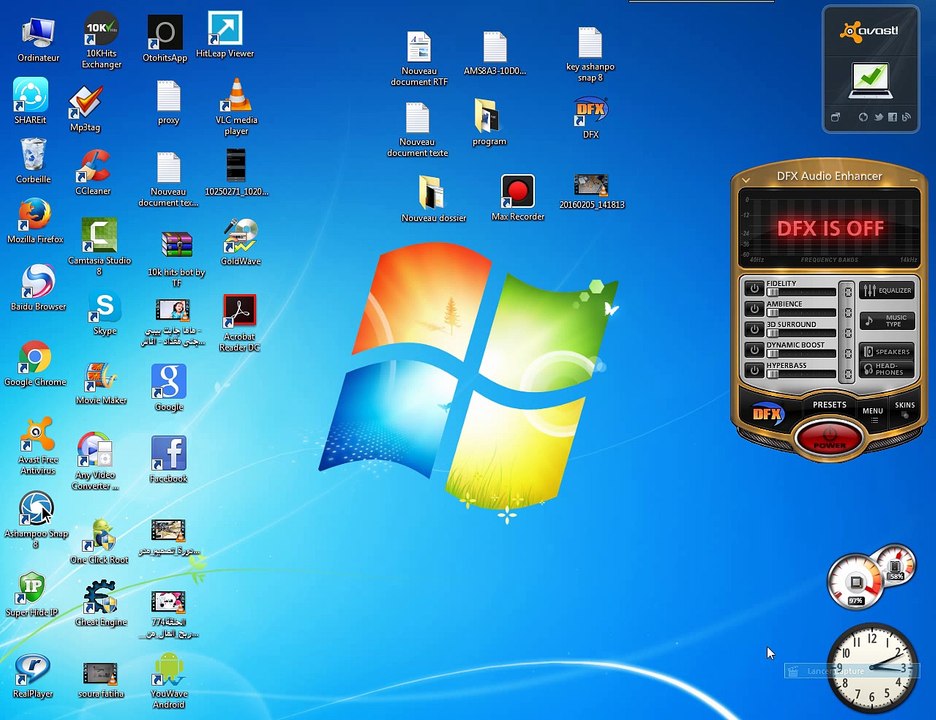Open avast! Twitter link in gadget
936x720 pixels.
point(878,117)
